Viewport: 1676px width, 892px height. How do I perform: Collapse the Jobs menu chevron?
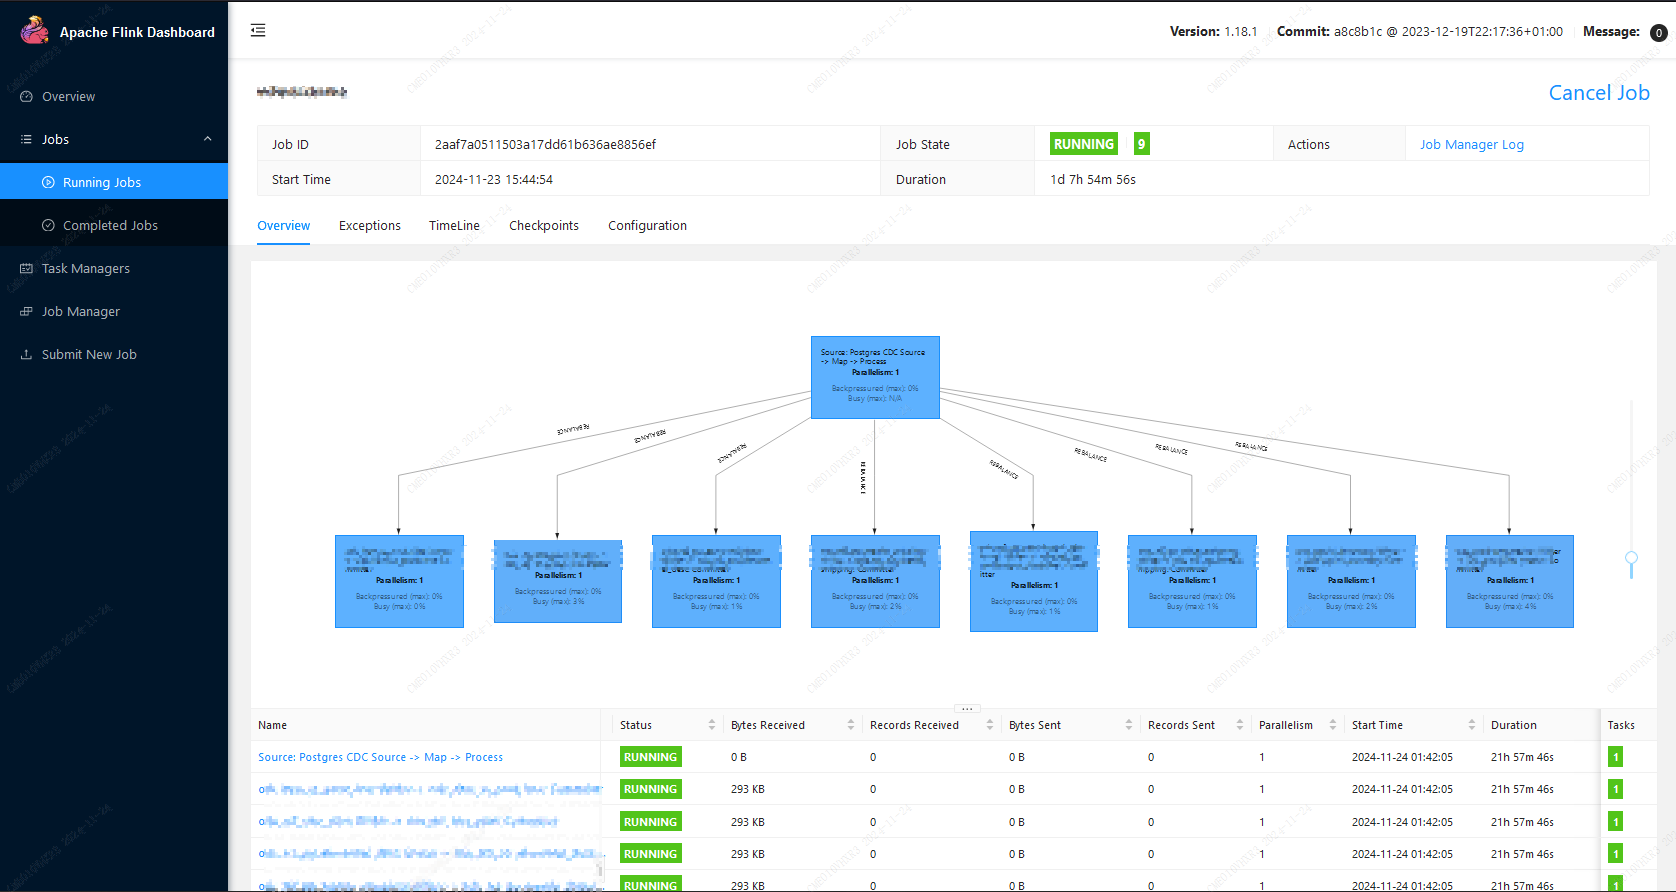click(x=208, y=139)
